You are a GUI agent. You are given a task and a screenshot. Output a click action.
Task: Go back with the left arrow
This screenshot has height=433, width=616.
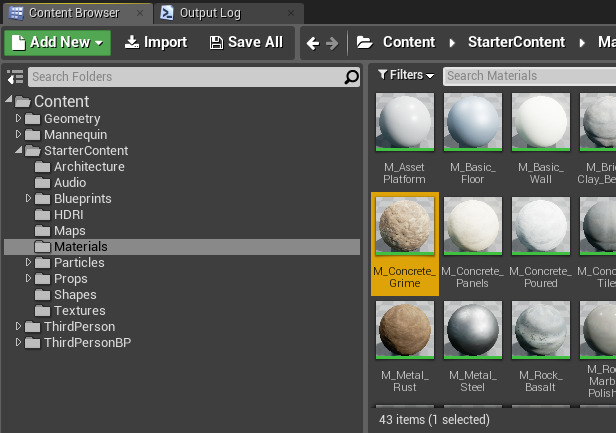click(313, 43)
